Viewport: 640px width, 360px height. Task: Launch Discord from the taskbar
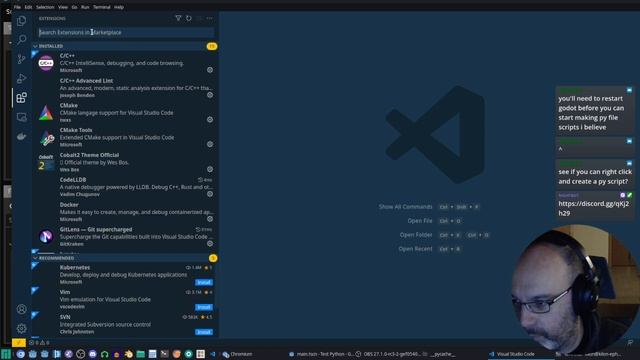tap(93, 354)
